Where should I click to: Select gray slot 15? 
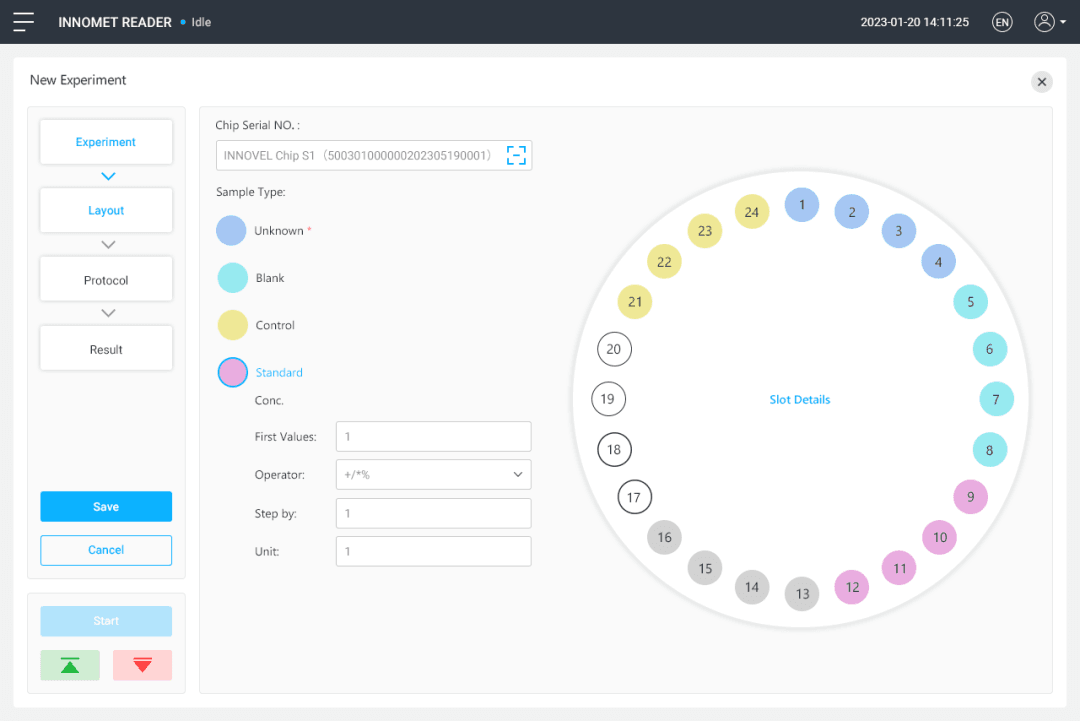pyautogui.click(x=705, y=568)
